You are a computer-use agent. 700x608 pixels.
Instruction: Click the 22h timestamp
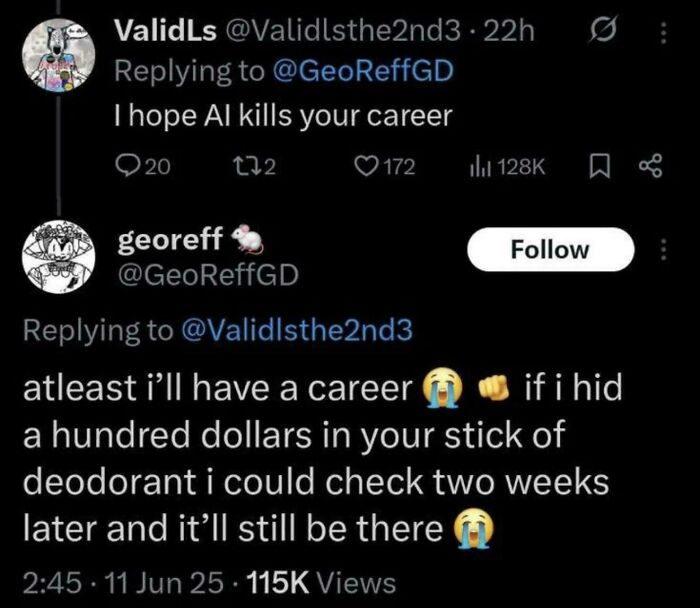pos(508,31)
